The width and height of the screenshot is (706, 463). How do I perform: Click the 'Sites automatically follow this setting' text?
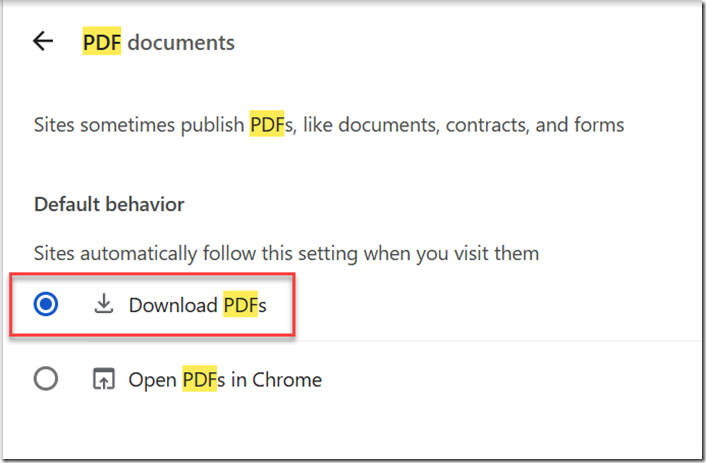click(286, 254)
